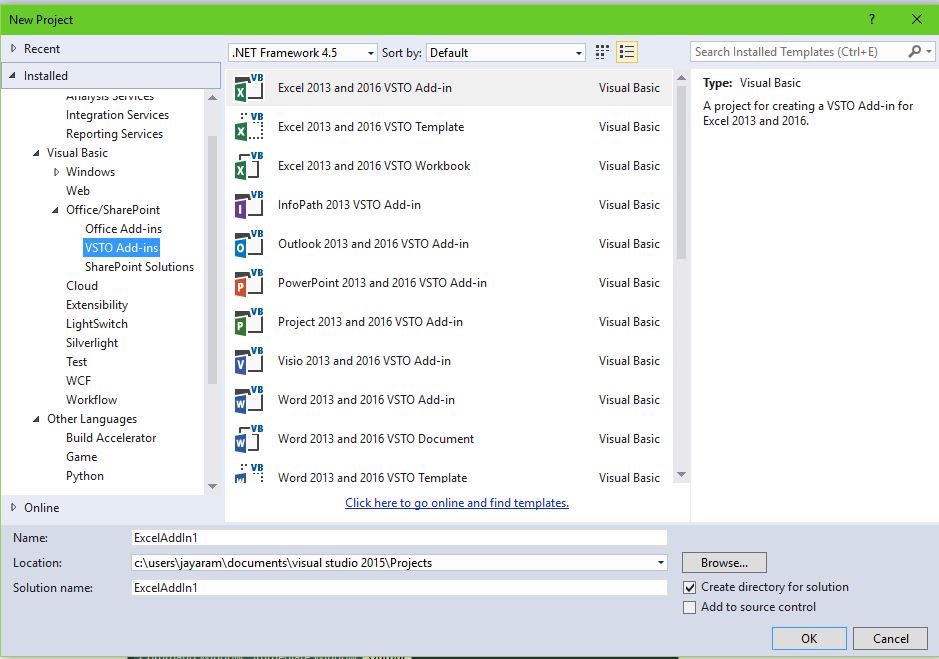Select the Excel VSTO Workbook project icon
The image size is (939, 659).
click(x=249, y=165)
